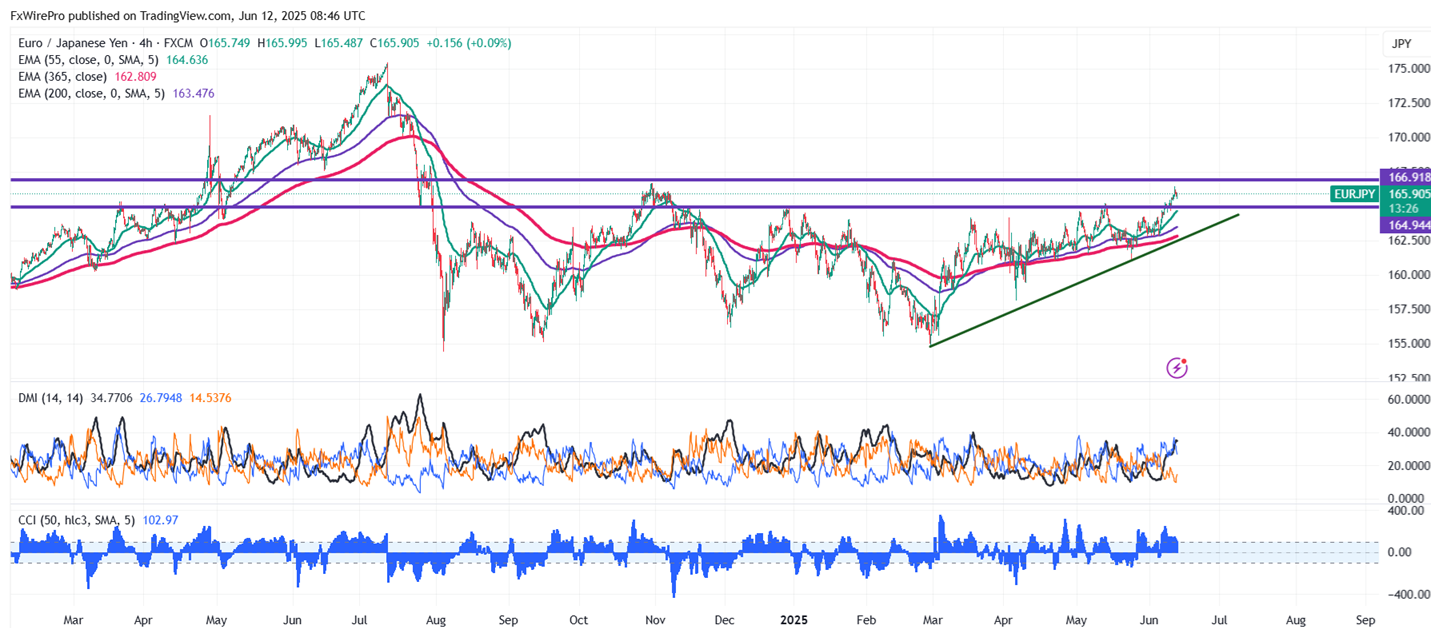Click the 165.905 current price label

1405,194
